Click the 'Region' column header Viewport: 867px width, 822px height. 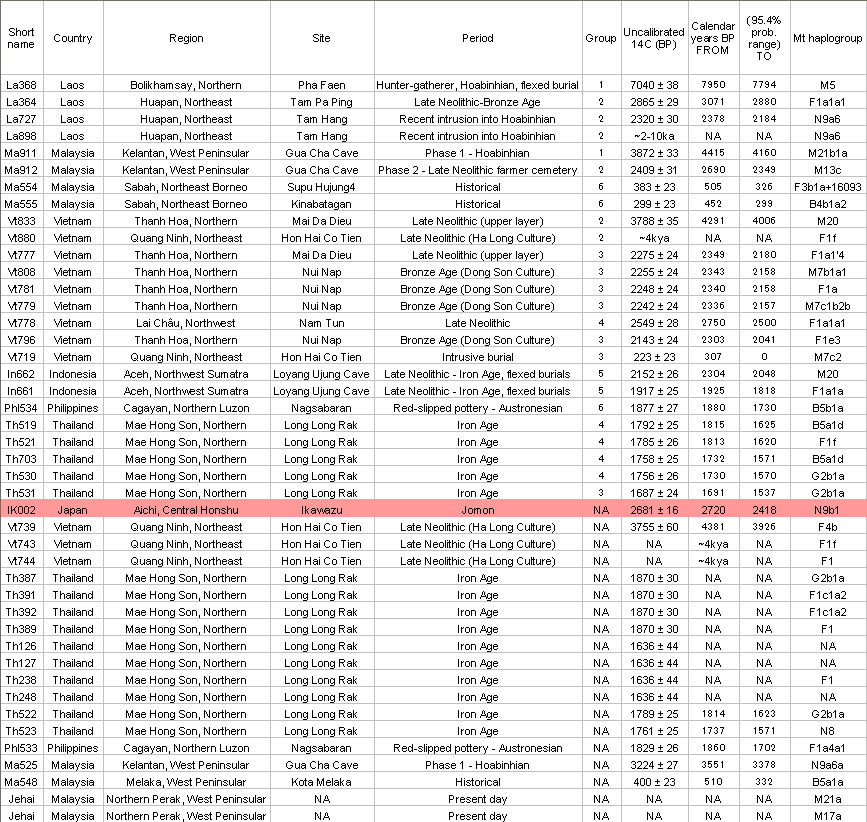coord(186,38)
